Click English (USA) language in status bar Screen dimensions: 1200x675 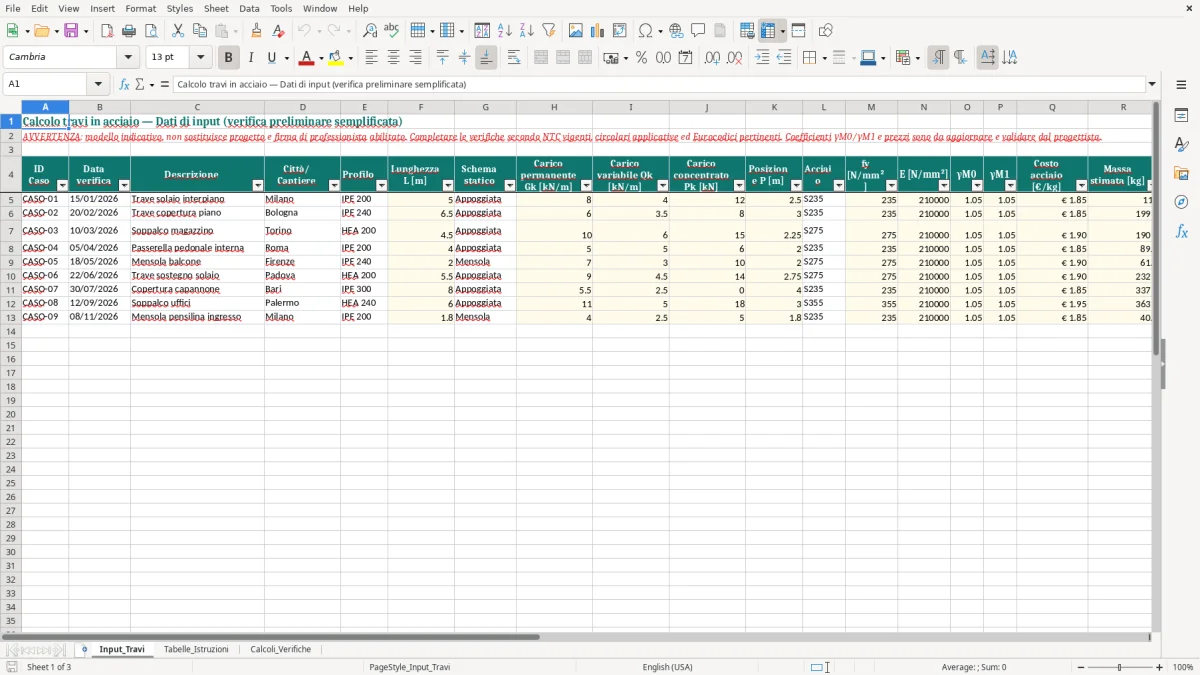coord(667,667)
